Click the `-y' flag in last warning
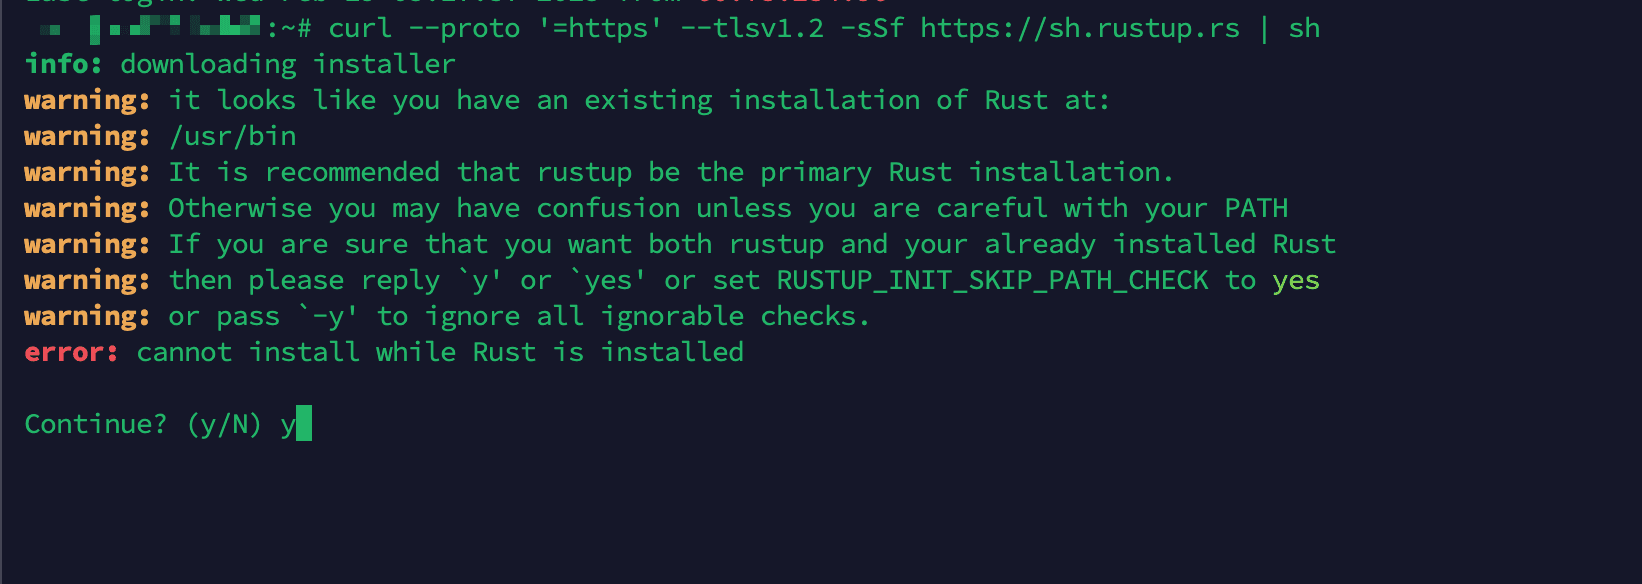This screenshot has width=1642, height=584. pyautogui.click(x=328, y=316)
